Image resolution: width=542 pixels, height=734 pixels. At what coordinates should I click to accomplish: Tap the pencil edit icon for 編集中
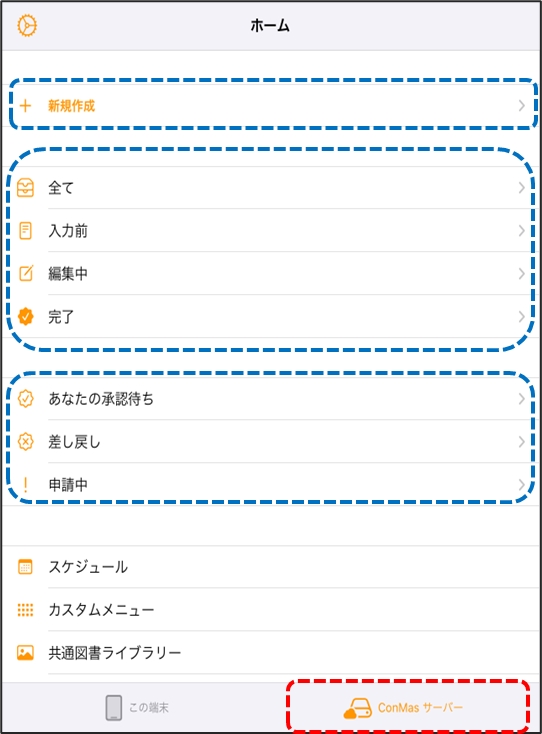26,273
